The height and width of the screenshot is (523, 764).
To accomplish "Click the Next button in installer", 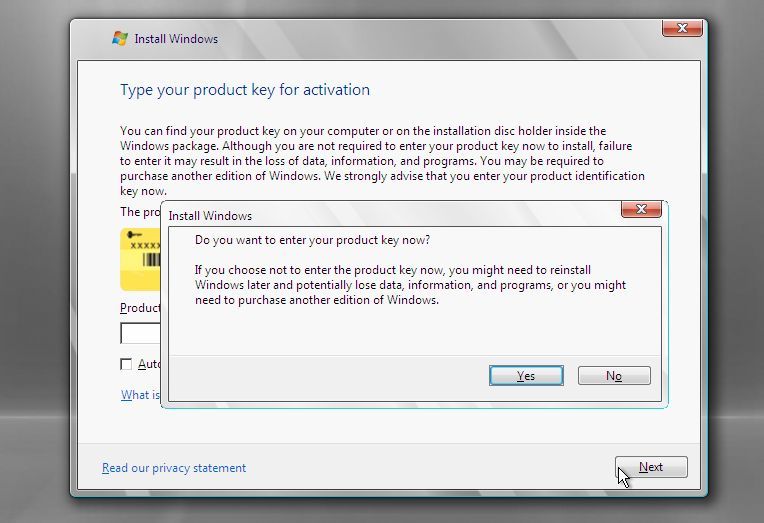I will [x=651, y=467].
